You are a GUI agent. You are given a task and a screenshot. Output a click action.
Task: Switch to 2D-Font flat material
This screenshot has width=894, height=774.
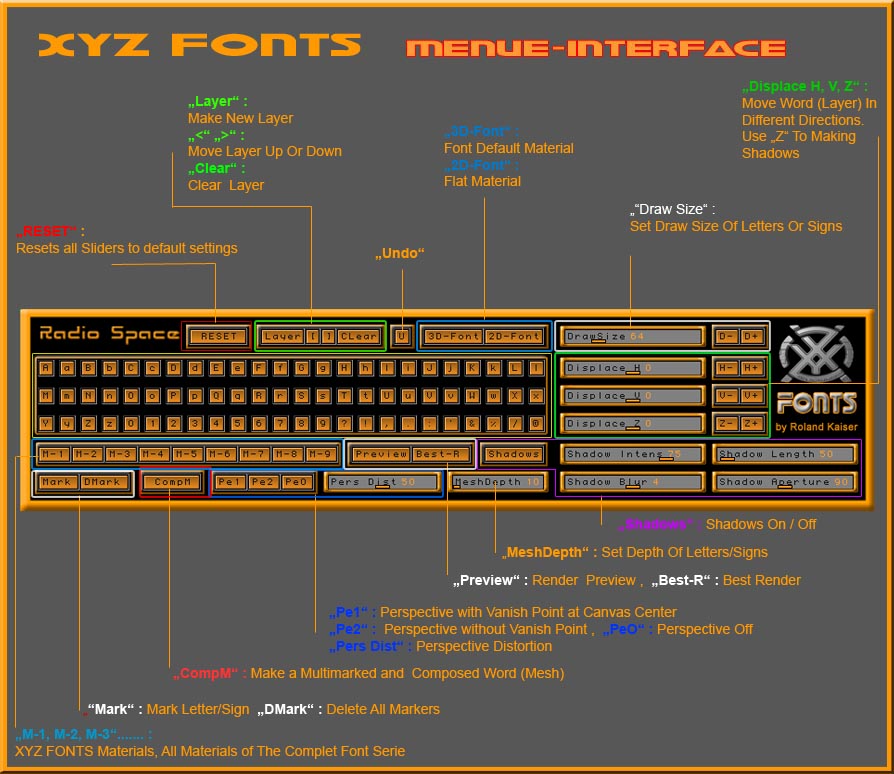(x=515, y=337)
